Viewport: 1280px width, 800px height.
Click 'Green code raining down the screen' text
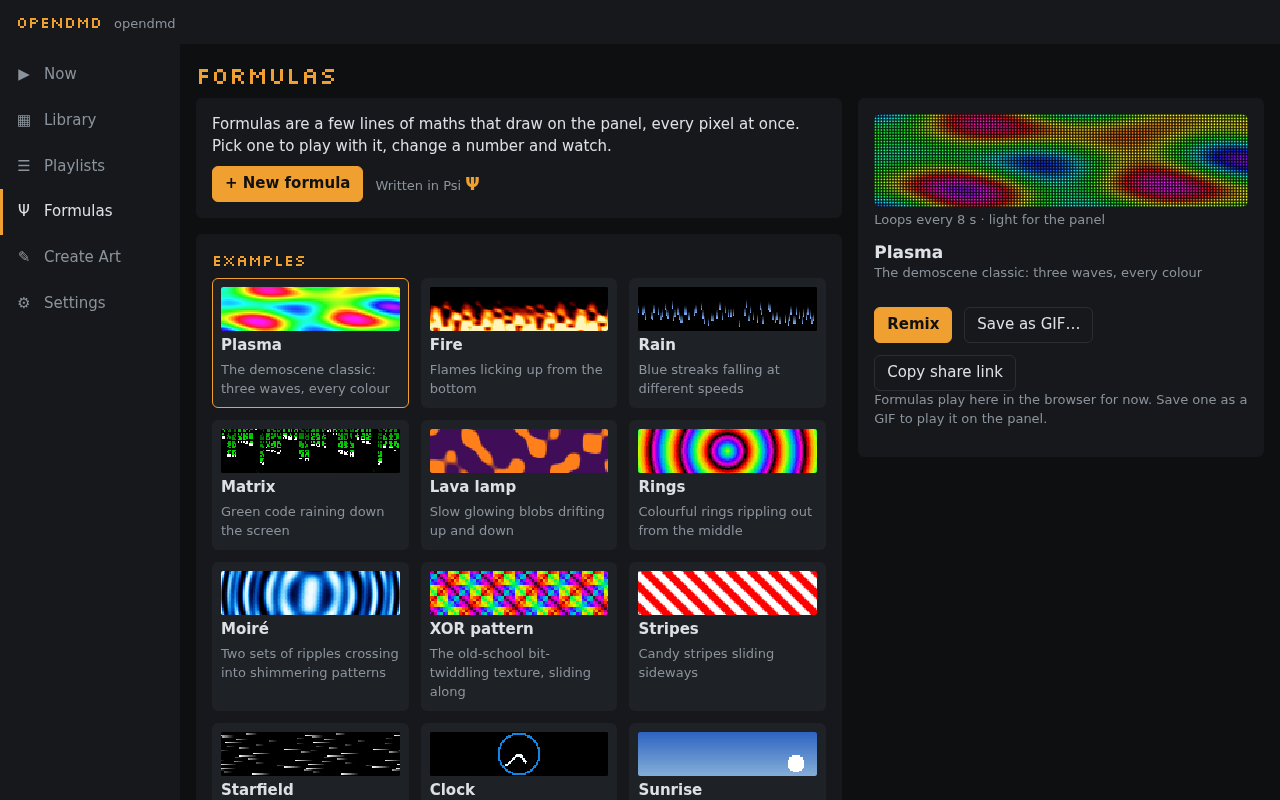[303, 521]
